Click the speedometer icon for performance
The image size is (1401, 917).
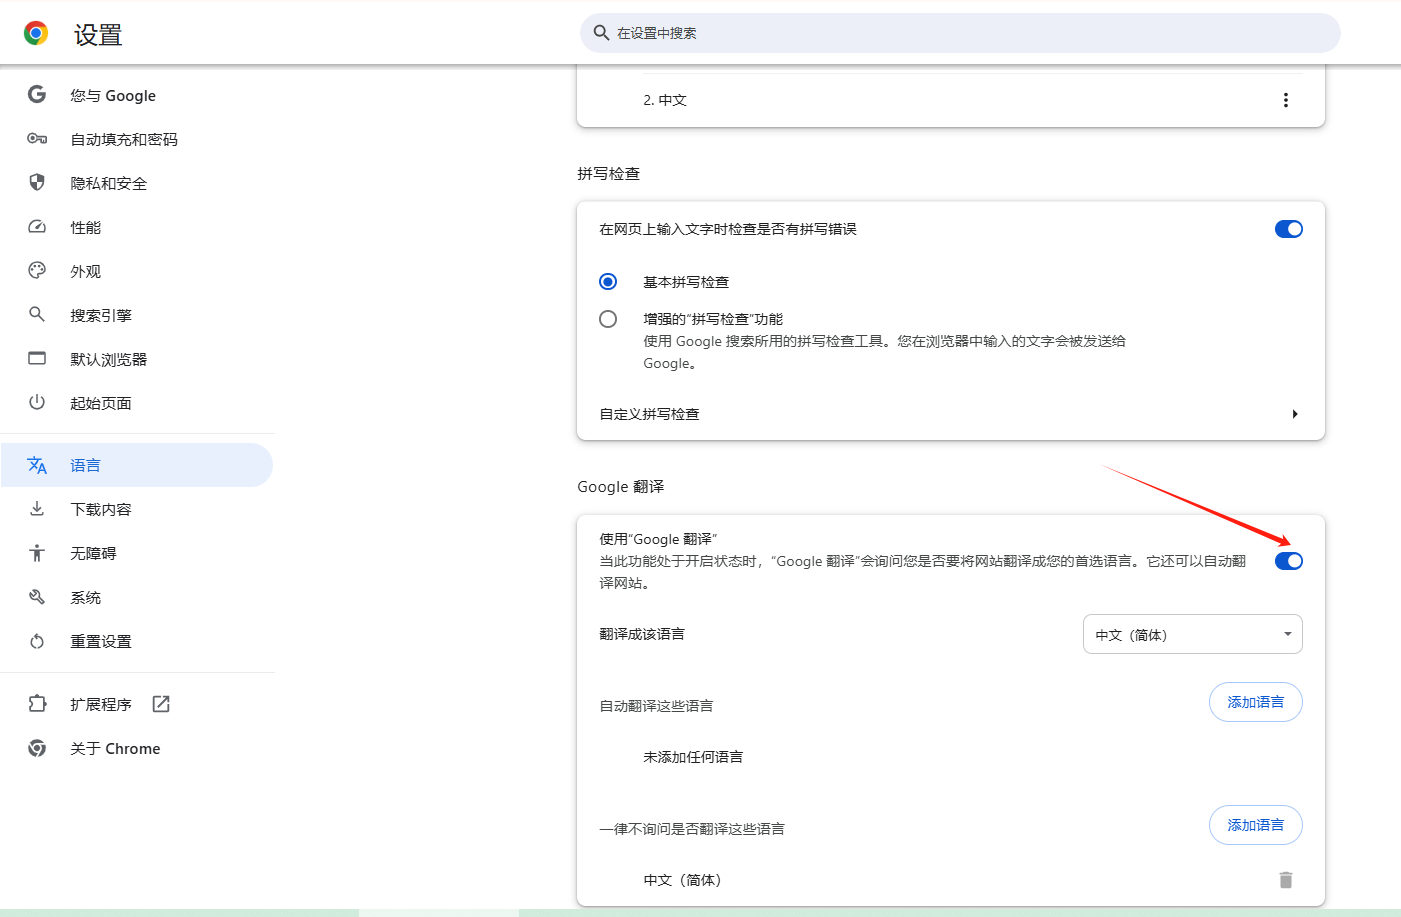(37, 226)
